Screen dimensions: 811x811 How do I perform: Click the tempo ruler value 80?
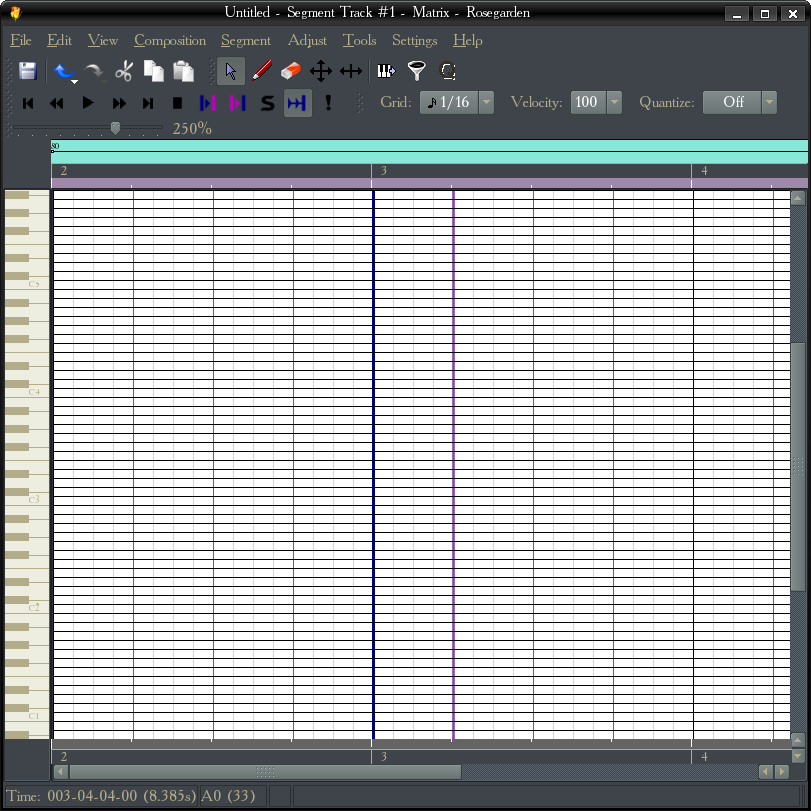click(x=55, y=146)
